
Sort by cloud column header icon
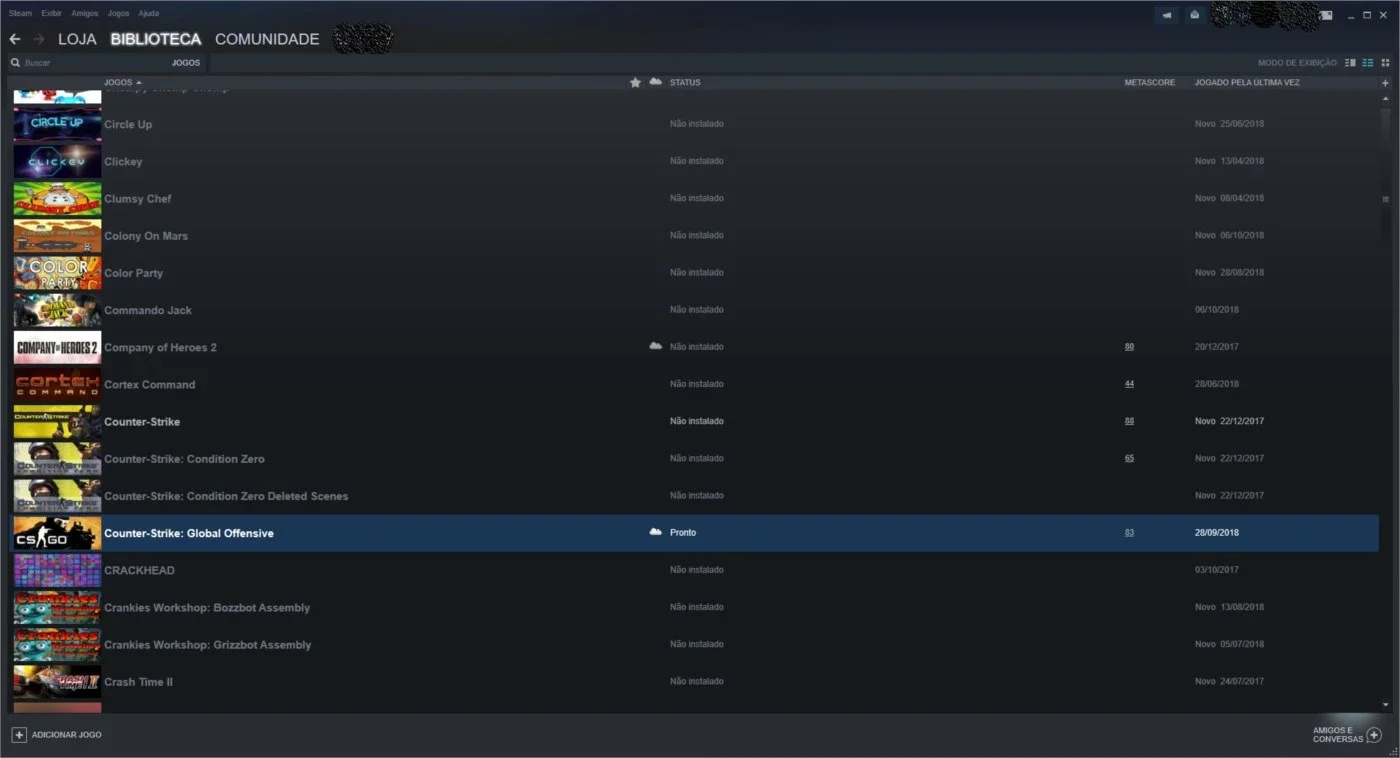click(655, 81)
